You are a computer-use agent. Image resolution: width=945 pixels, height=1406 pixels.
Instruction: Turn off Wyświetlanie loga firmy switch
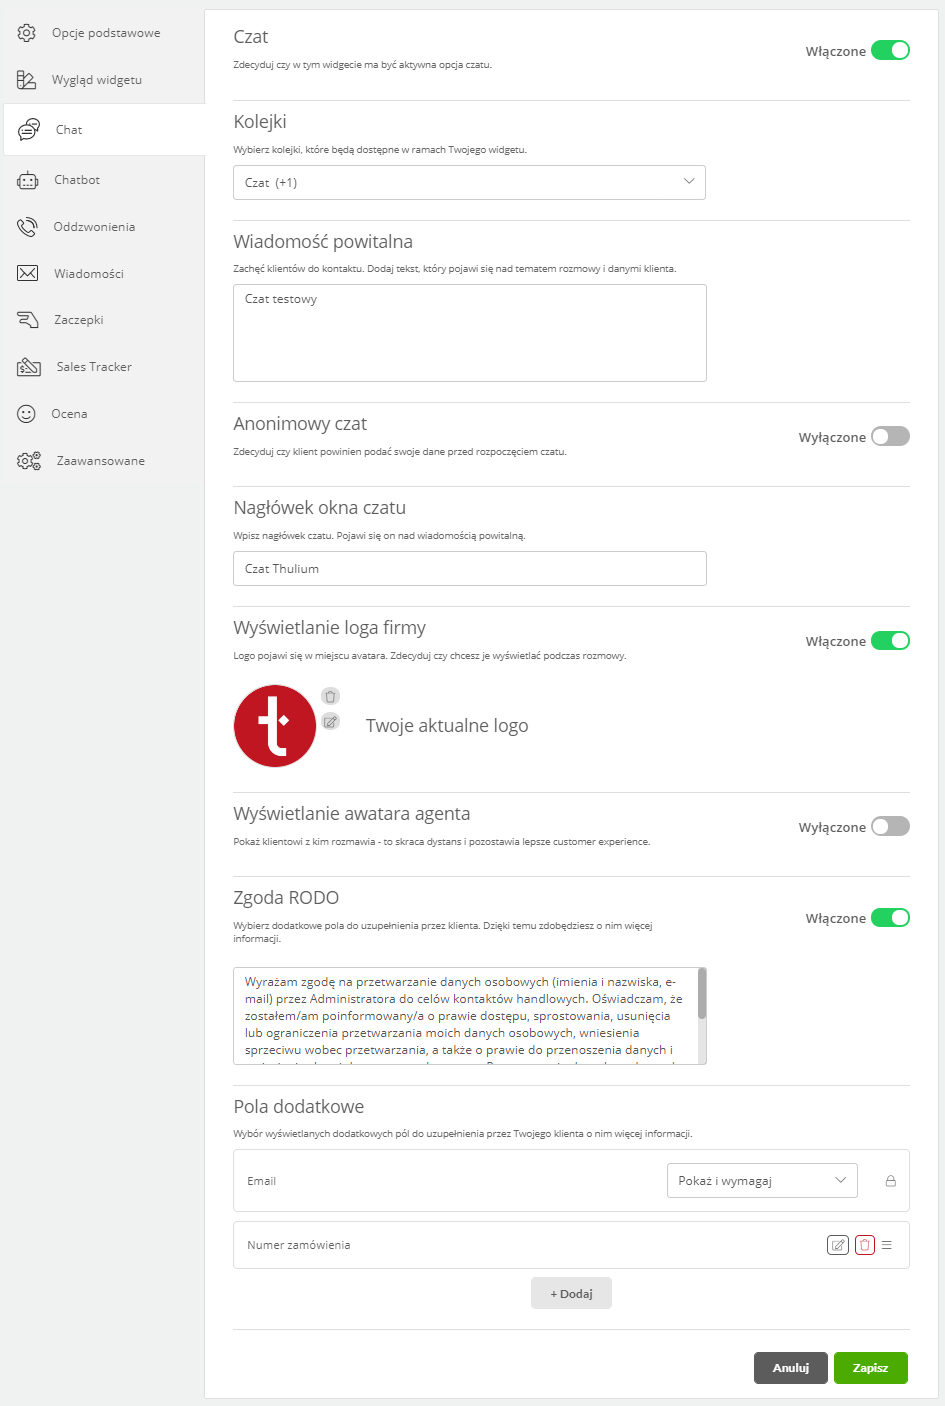(x=890, y=641)
